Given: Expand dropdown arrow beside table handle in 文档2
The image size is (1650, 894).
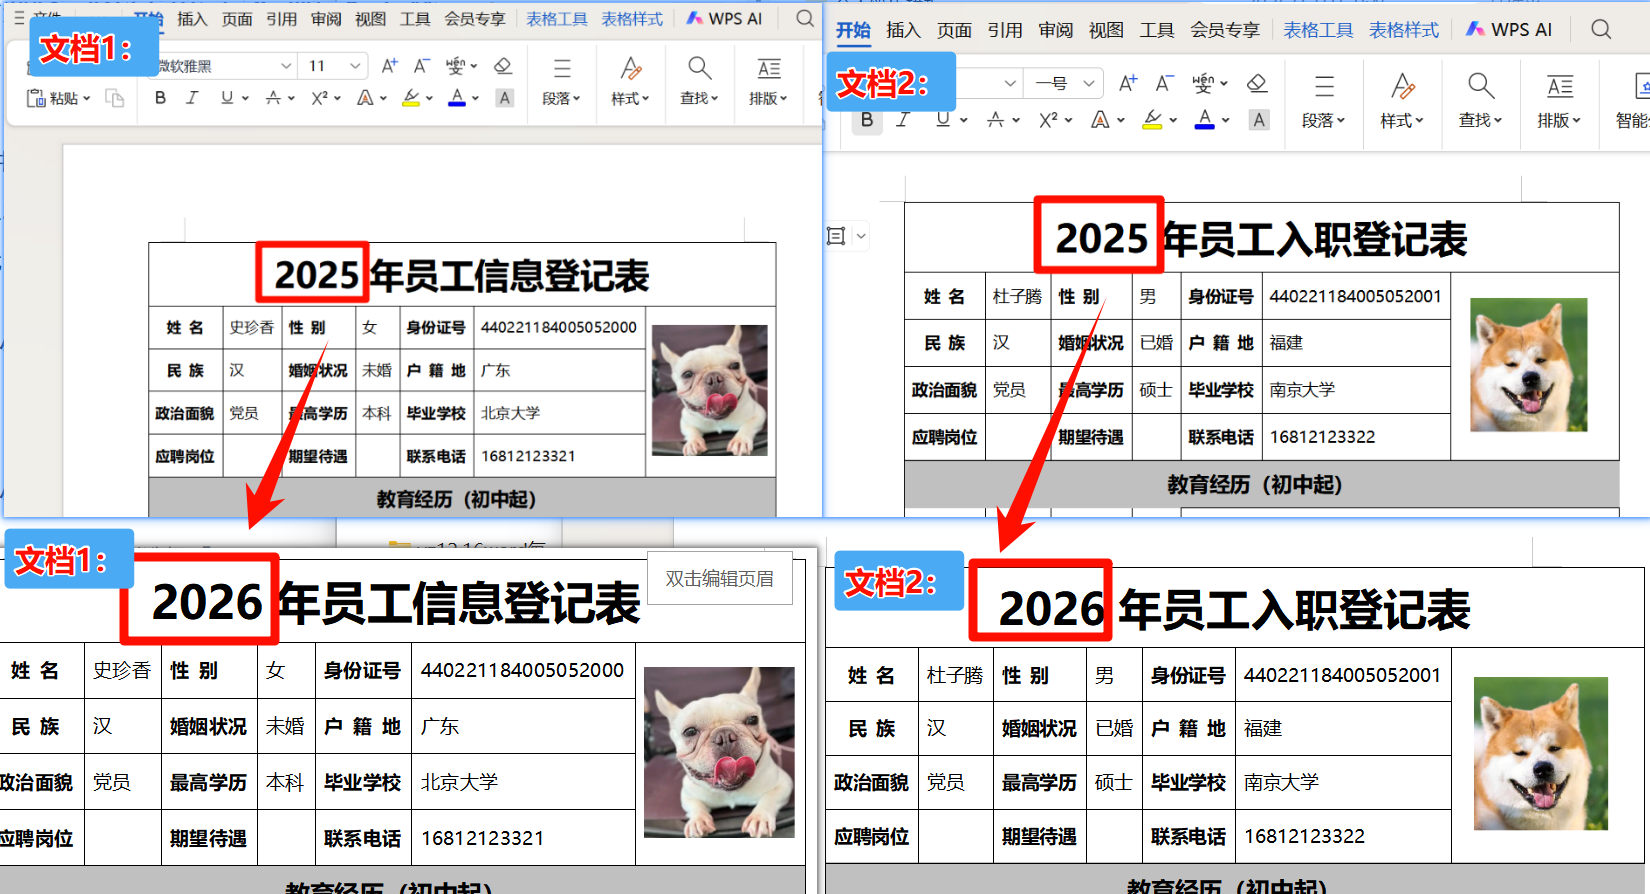Looking at the screenshot, I should (861, 237).
